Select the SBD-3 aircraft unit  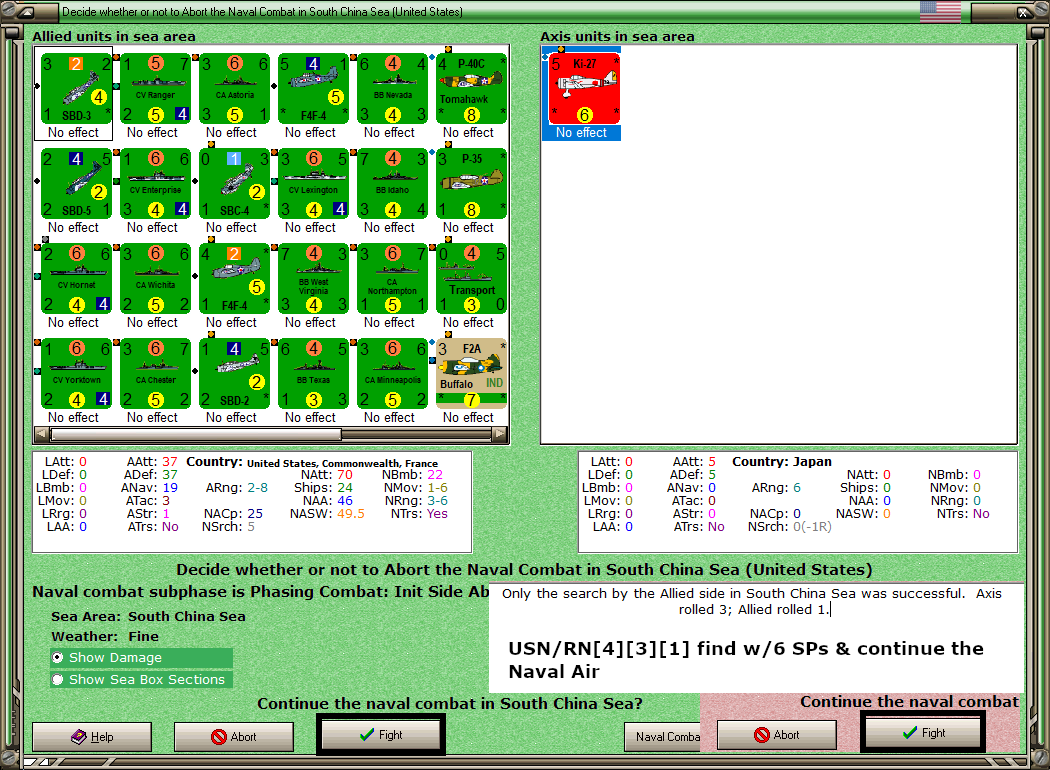pyautogui.click(x=77, y=89)
